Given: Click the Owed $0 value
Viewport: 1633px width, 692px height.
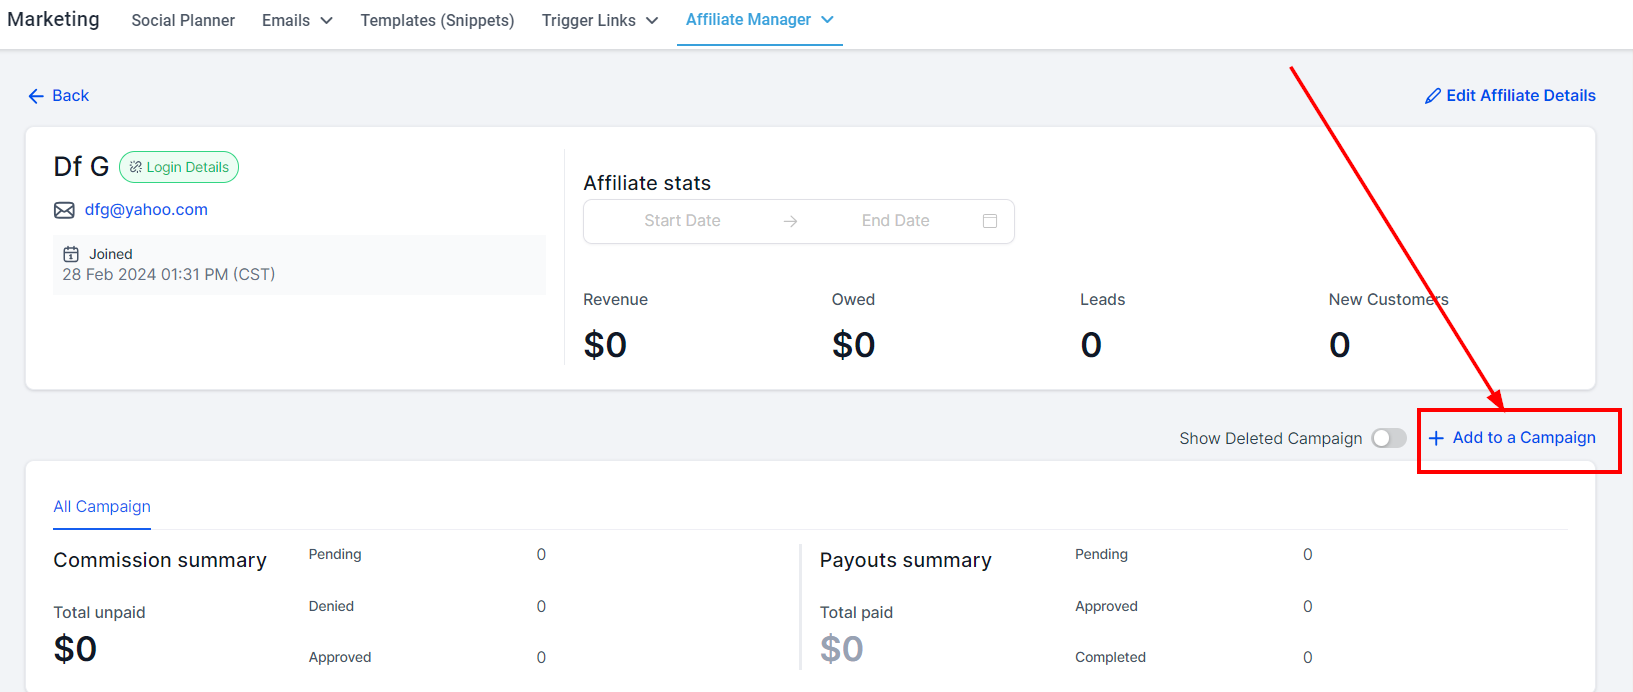Looking at the screenshot, I should [x=853, y=345].
